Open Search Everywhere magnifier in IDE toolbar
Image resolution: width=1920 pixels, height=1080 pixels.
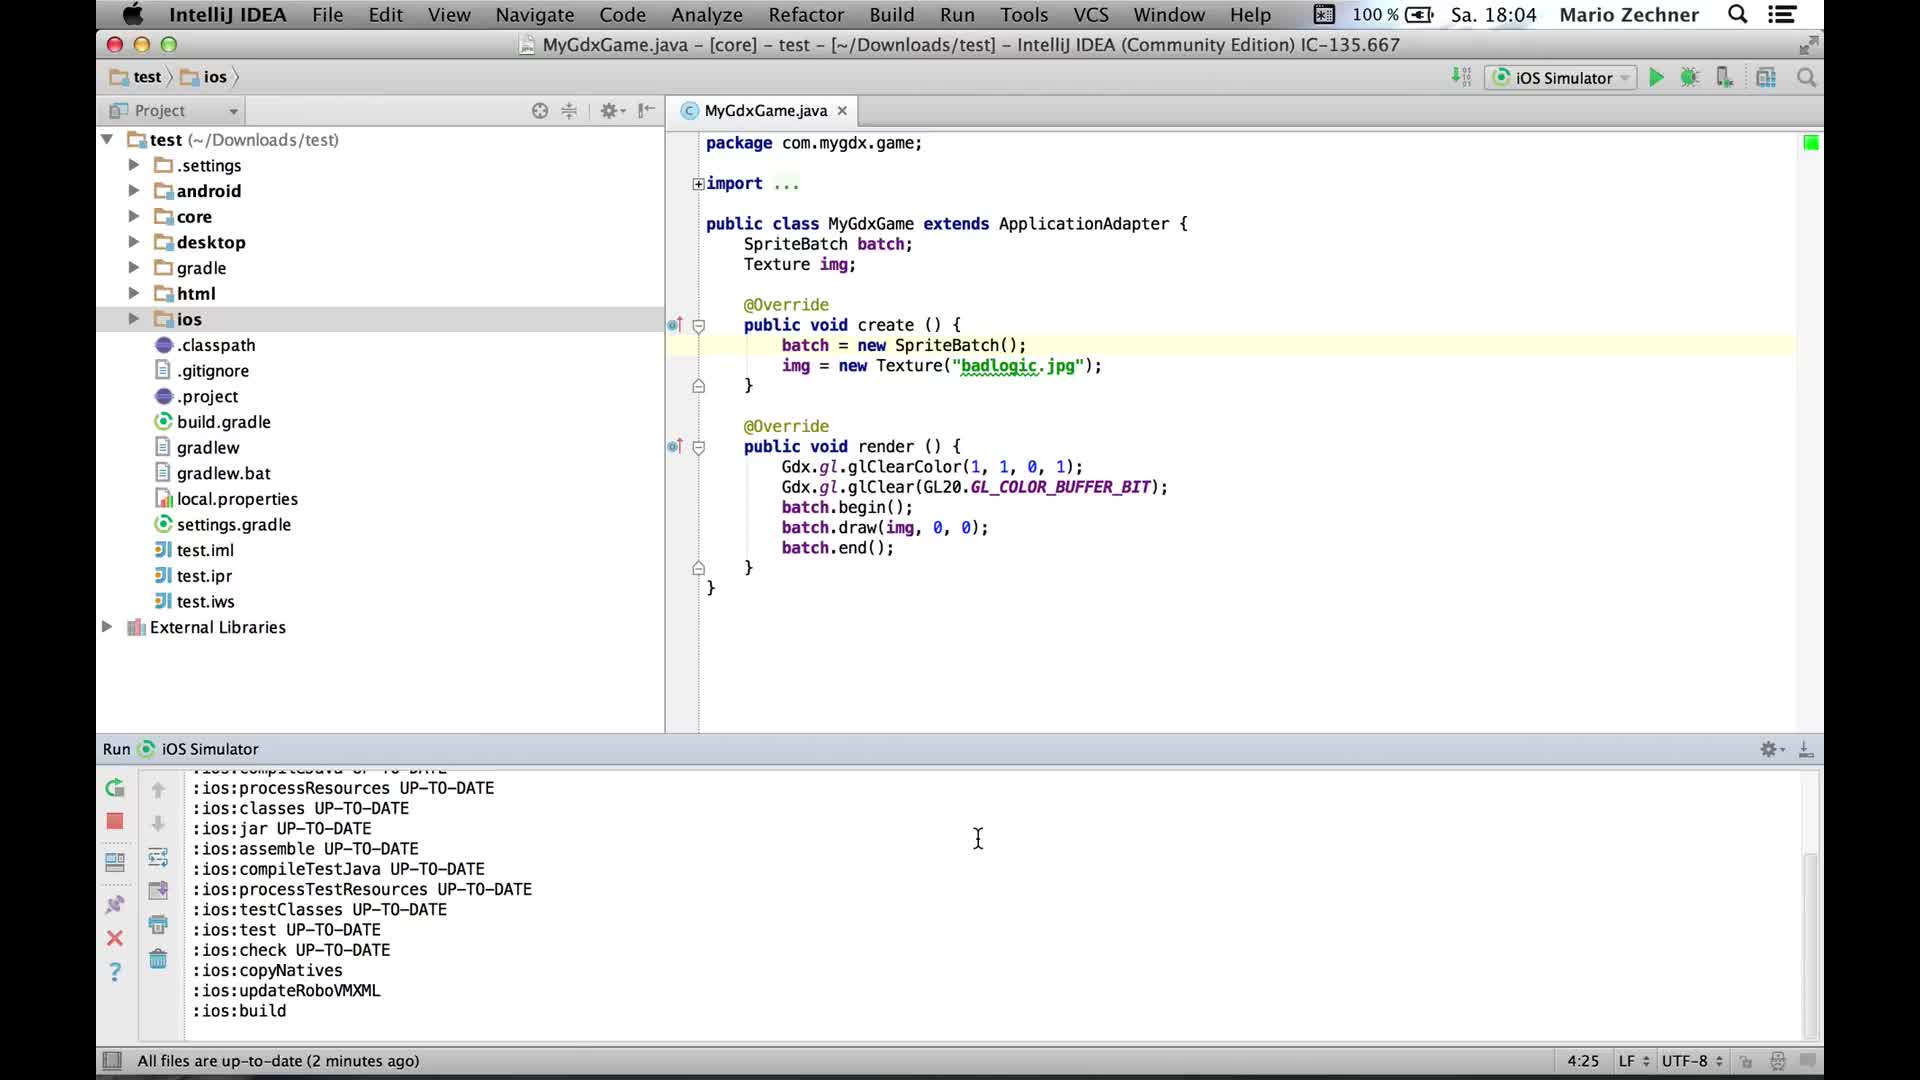[1806, 77]
